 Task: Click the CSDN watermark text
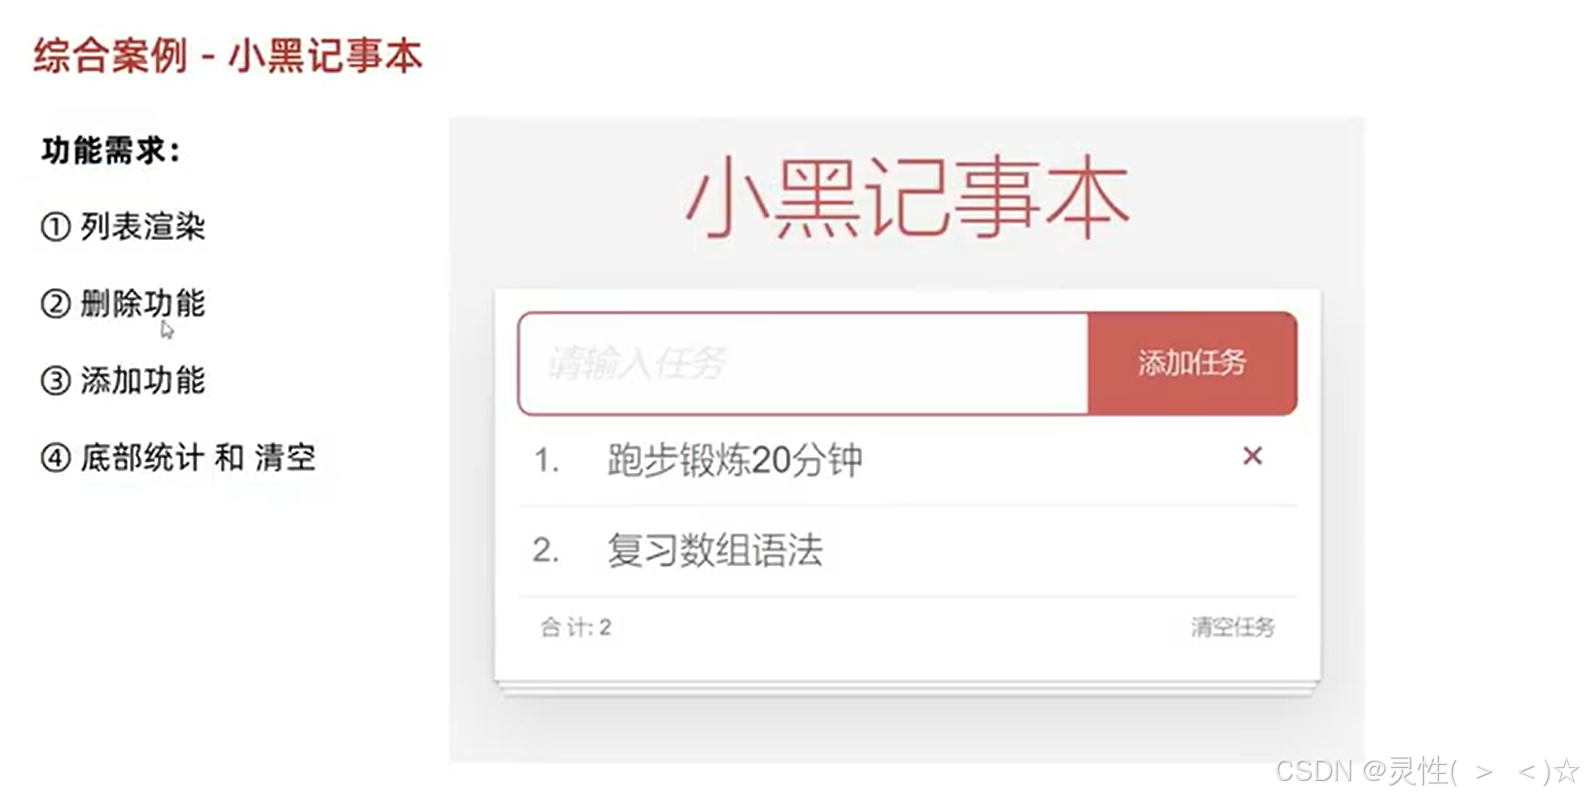point(1420,772)
